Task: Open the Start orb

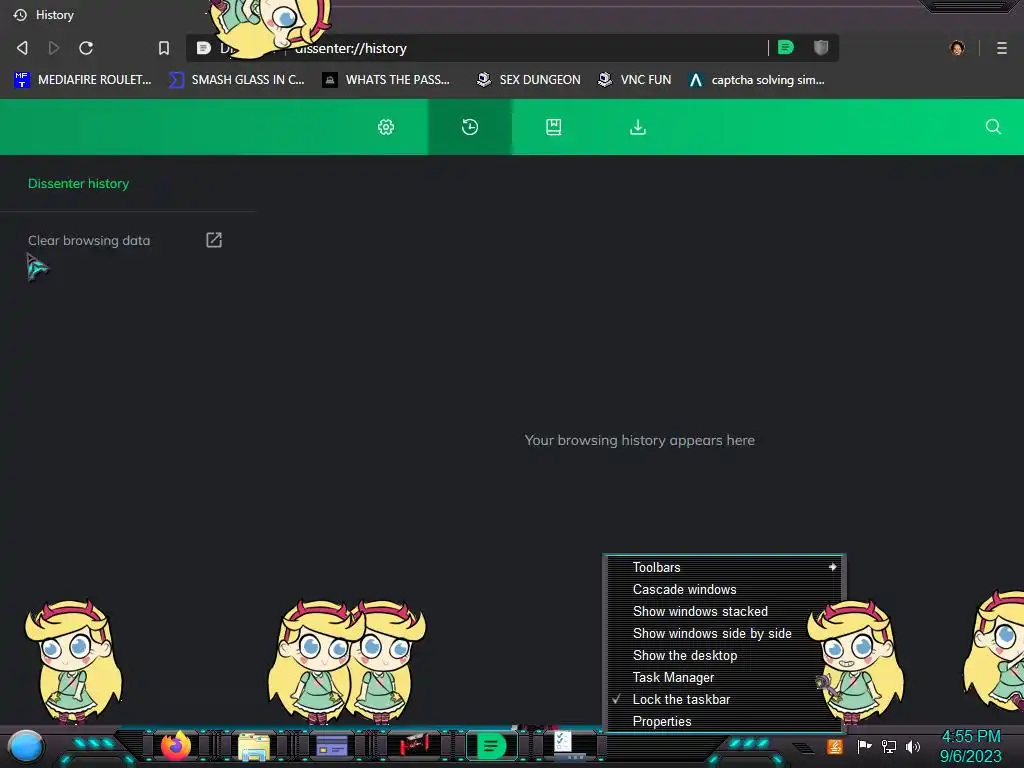Action: click(25, 746)
